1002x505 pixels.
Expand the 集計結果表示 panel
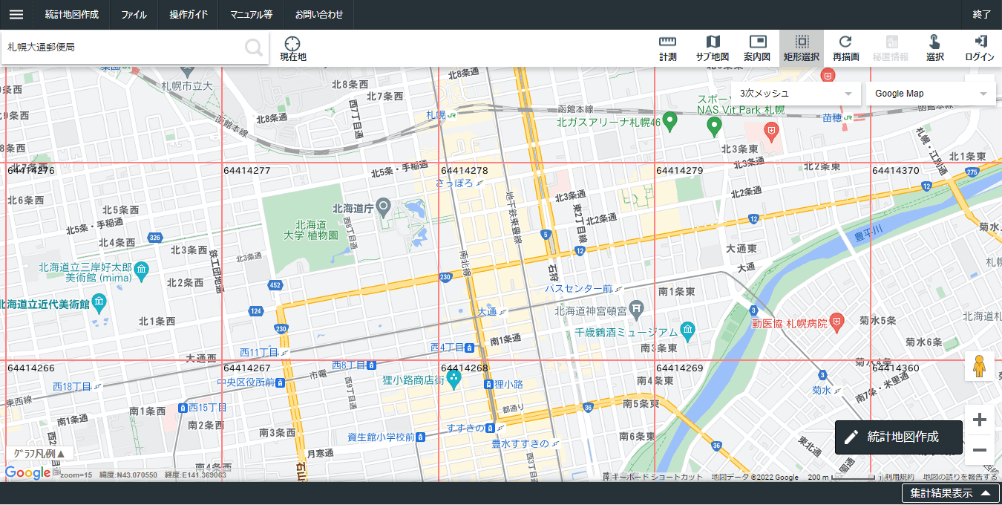point(950,493)
